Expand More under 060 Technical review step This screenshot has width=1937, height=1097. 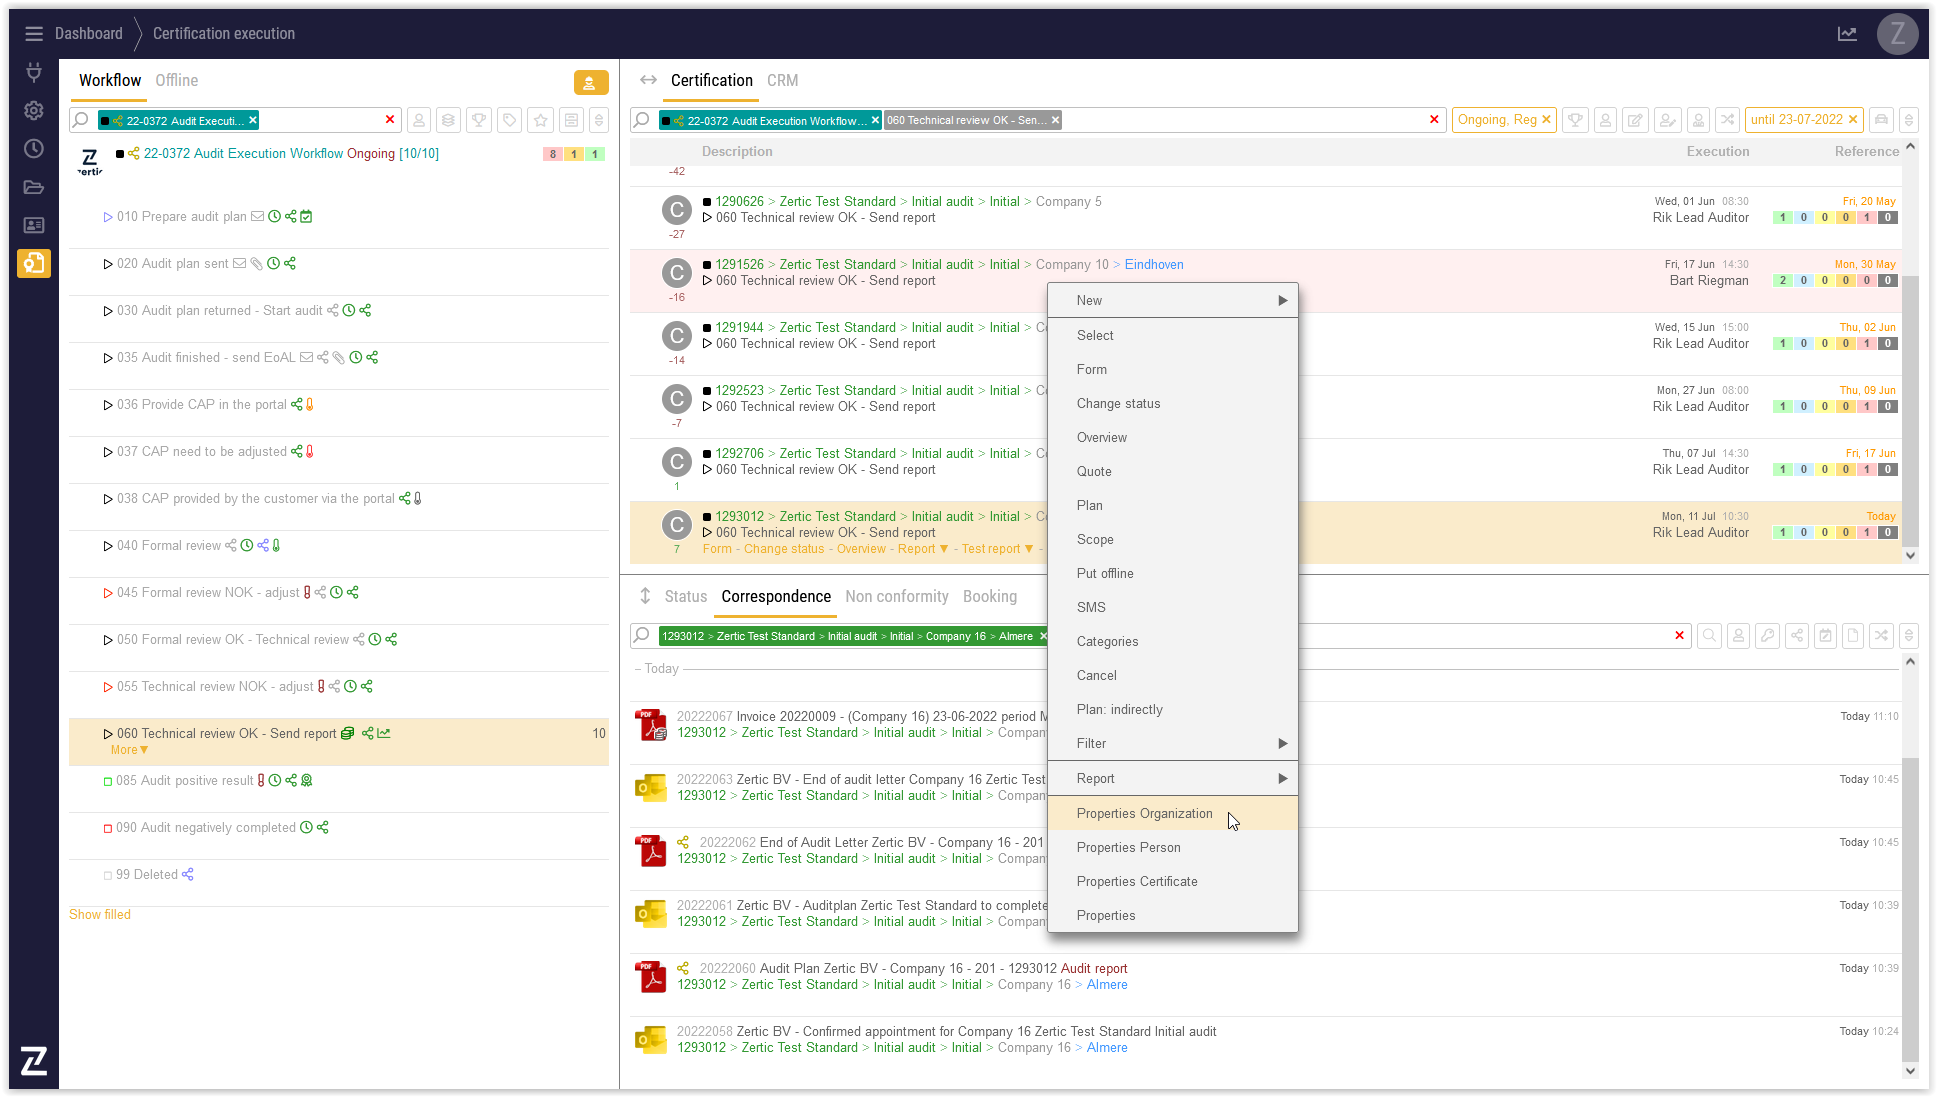tap(129, 750)
